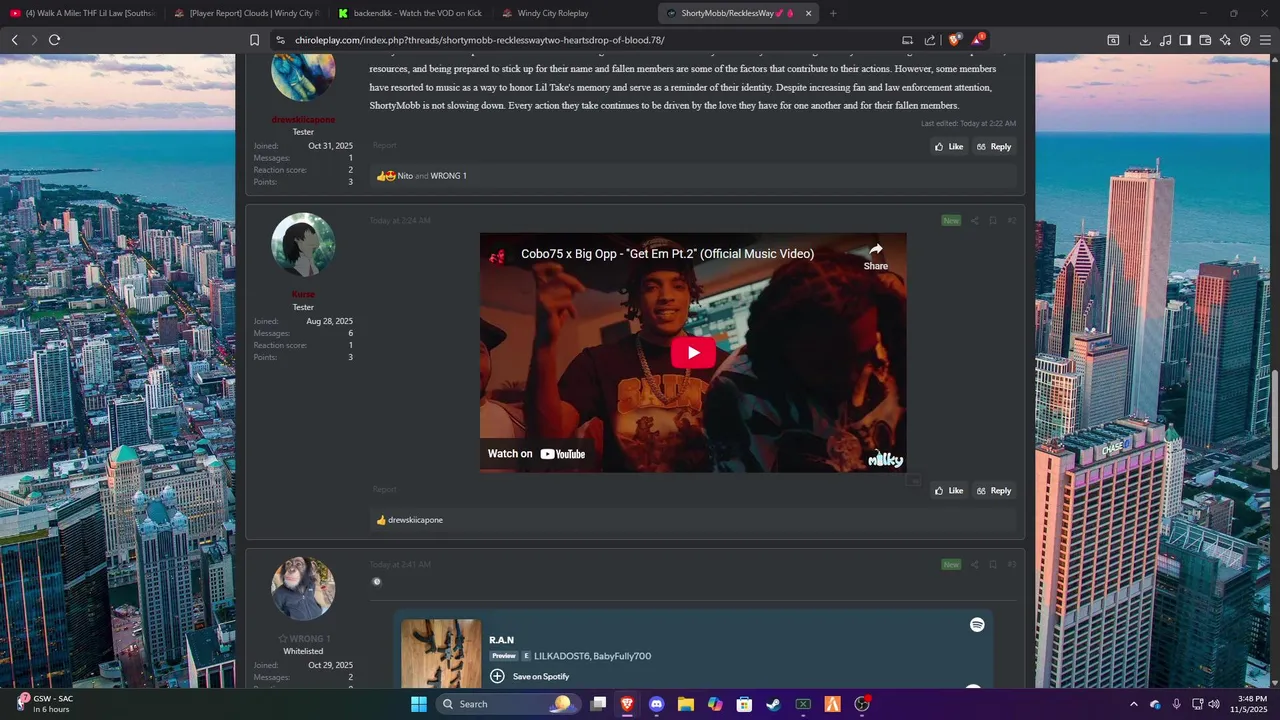Share the embedded YouTube video
Screen dimensions: 1280x720
(x=875, y=256)
